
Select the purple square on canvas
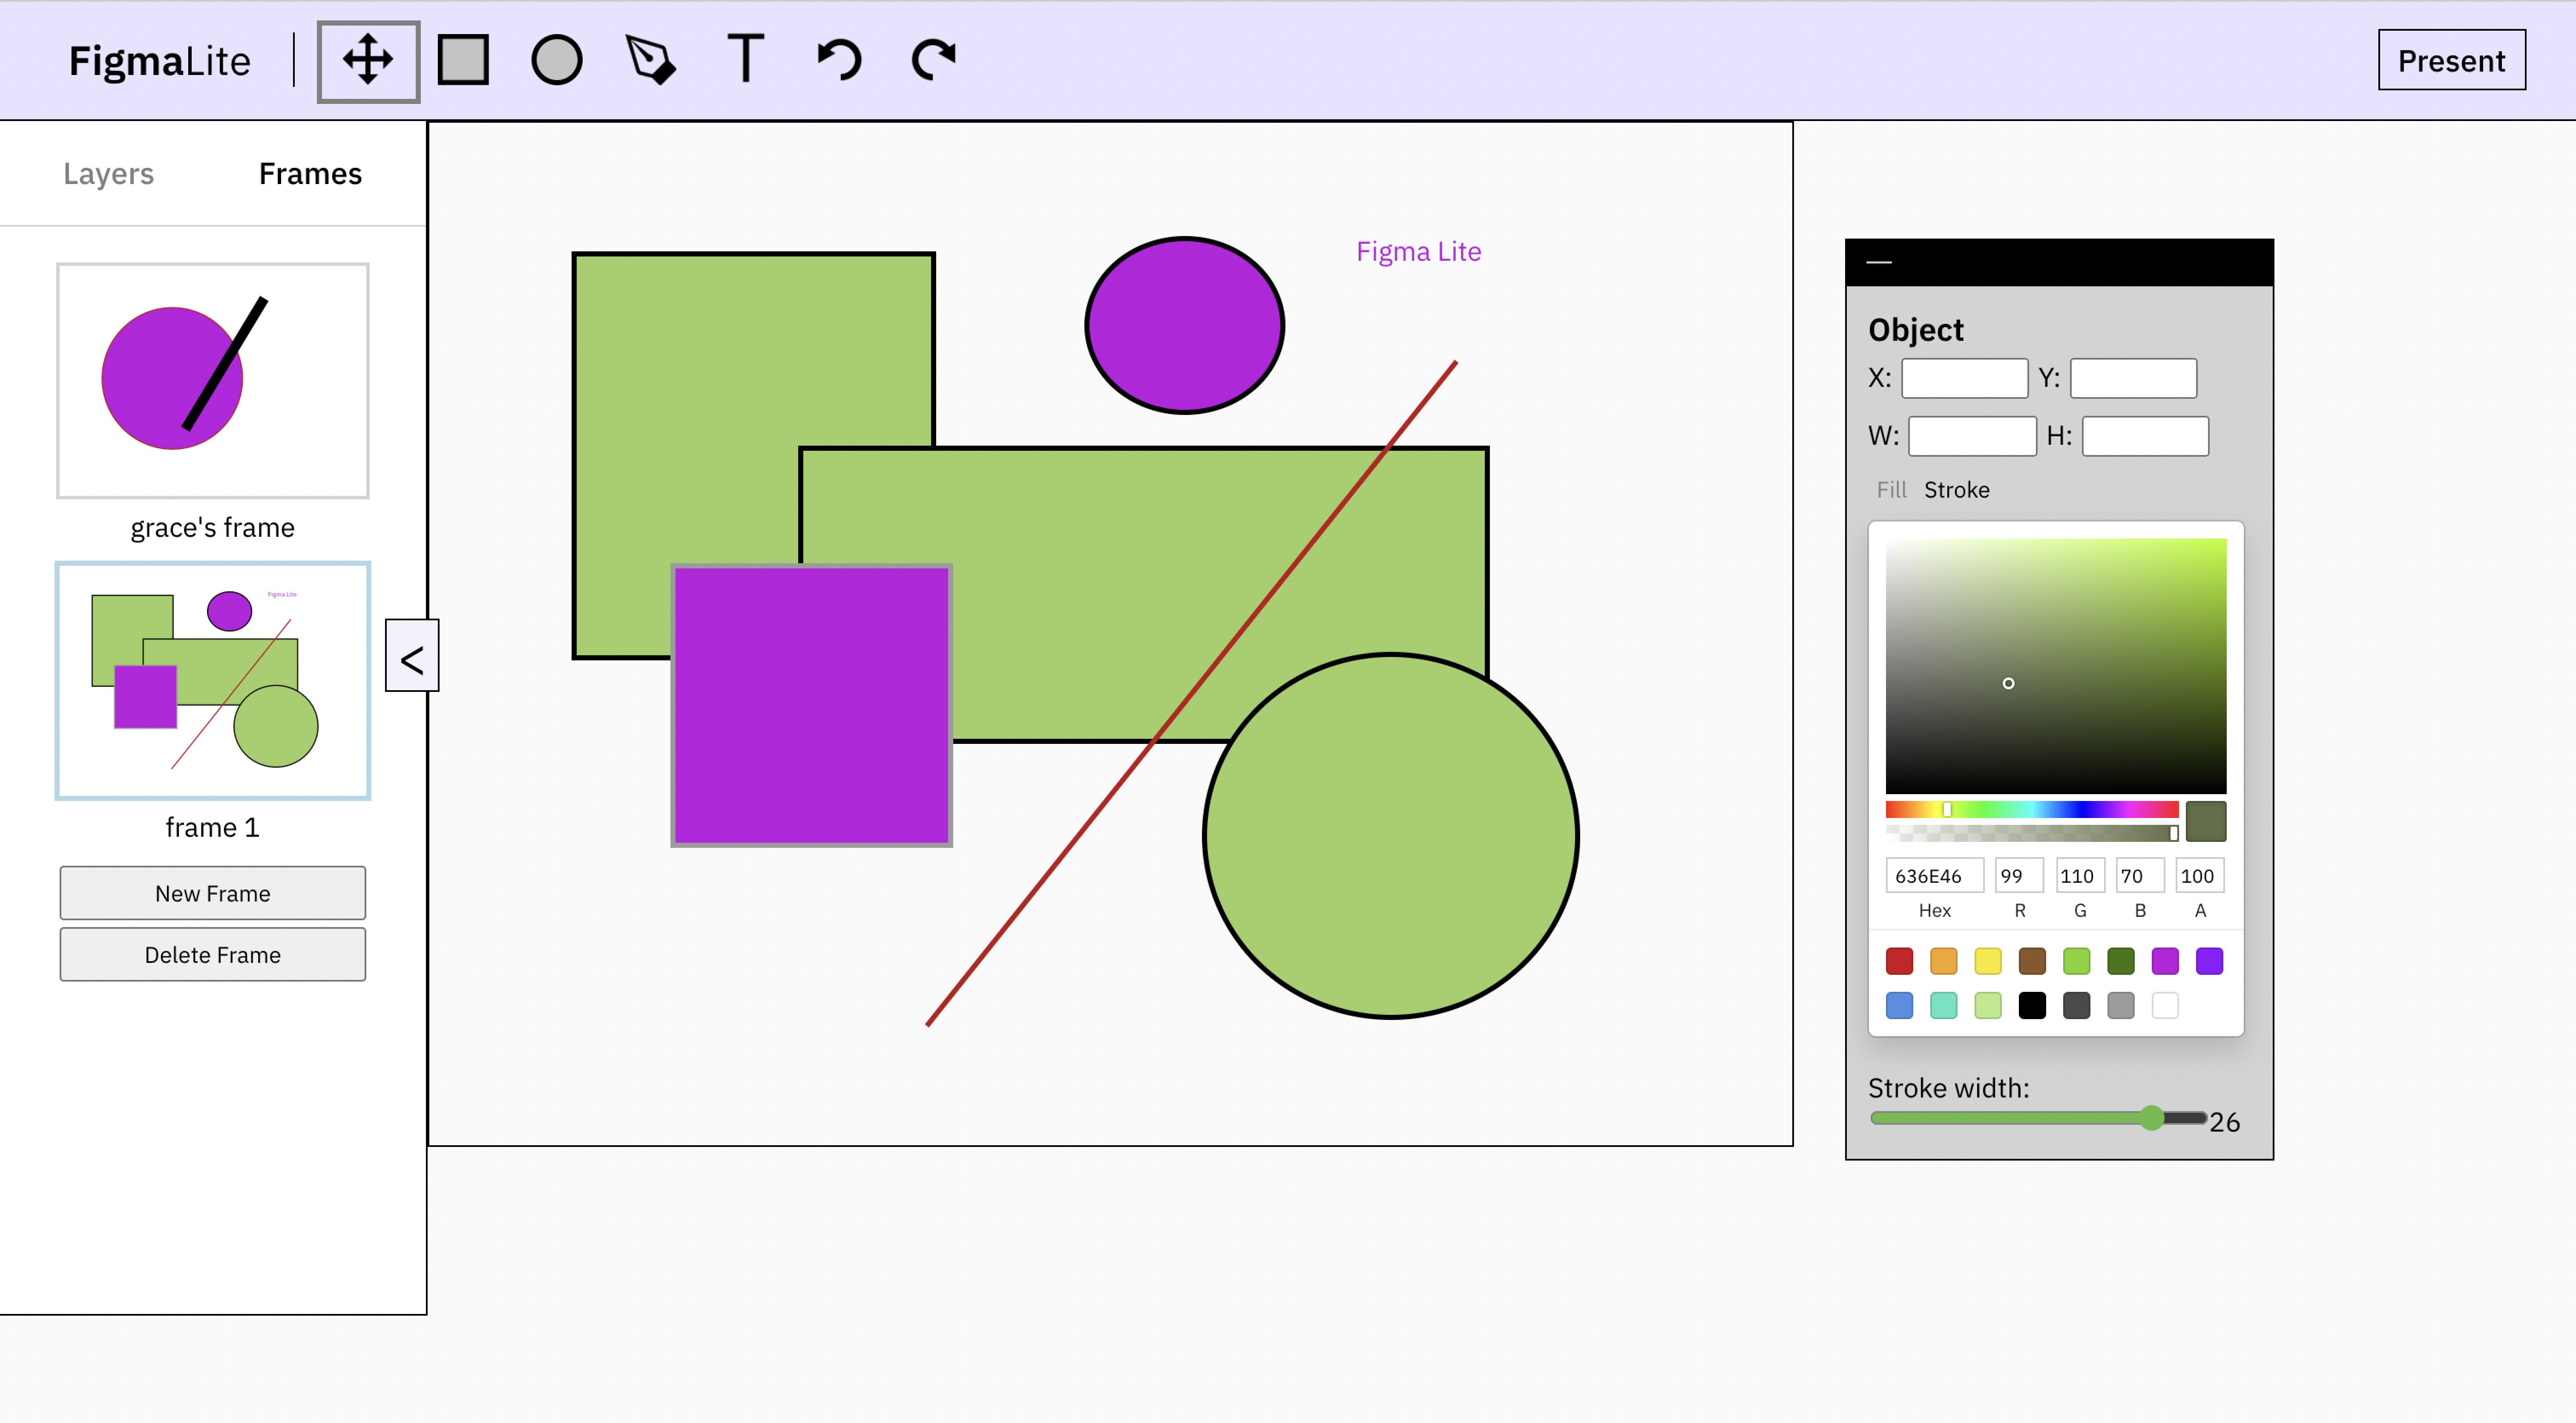tap(811, 706)
